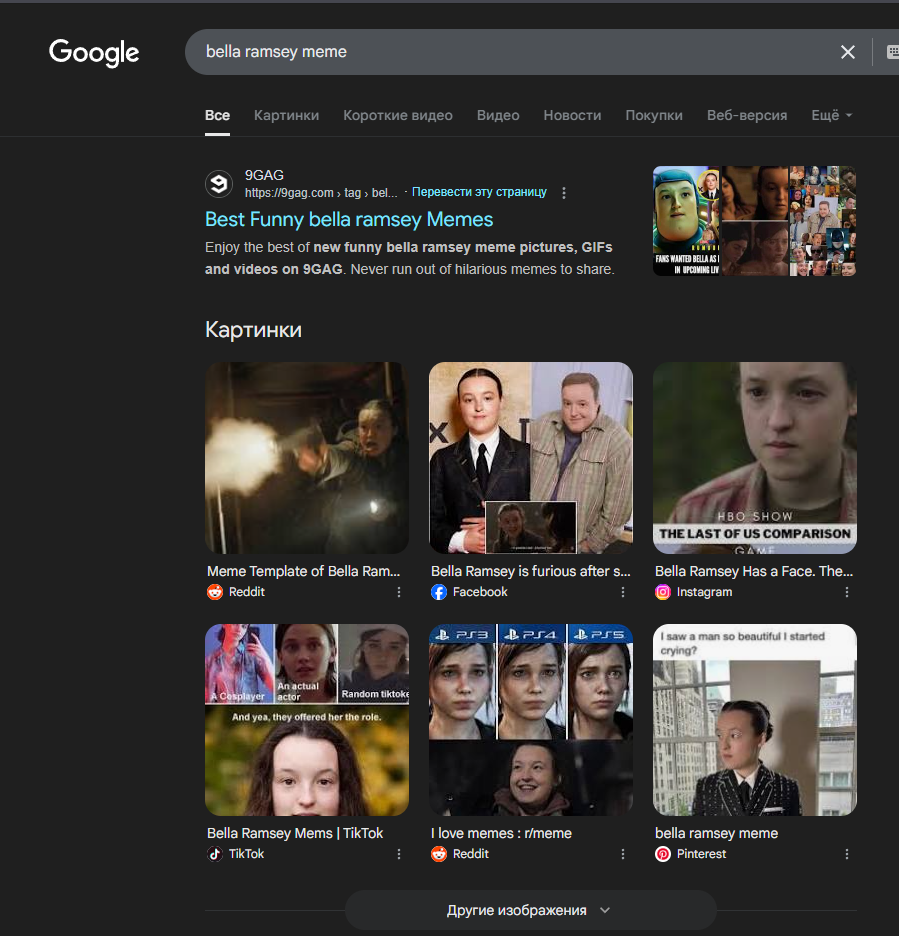Expand Другие изображения to show more images

coord(531,910)
